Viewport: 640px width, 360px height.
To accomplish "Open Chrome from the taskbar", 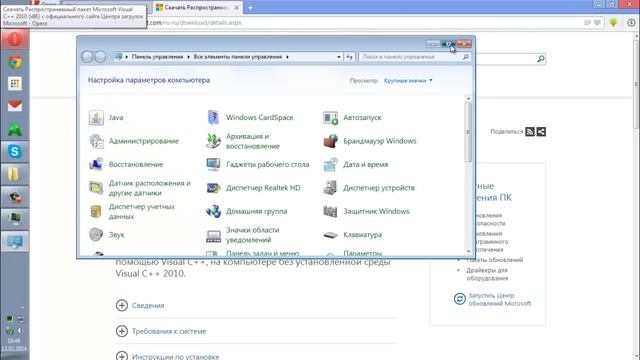I will pyautogui.click(x=15, y=62).
